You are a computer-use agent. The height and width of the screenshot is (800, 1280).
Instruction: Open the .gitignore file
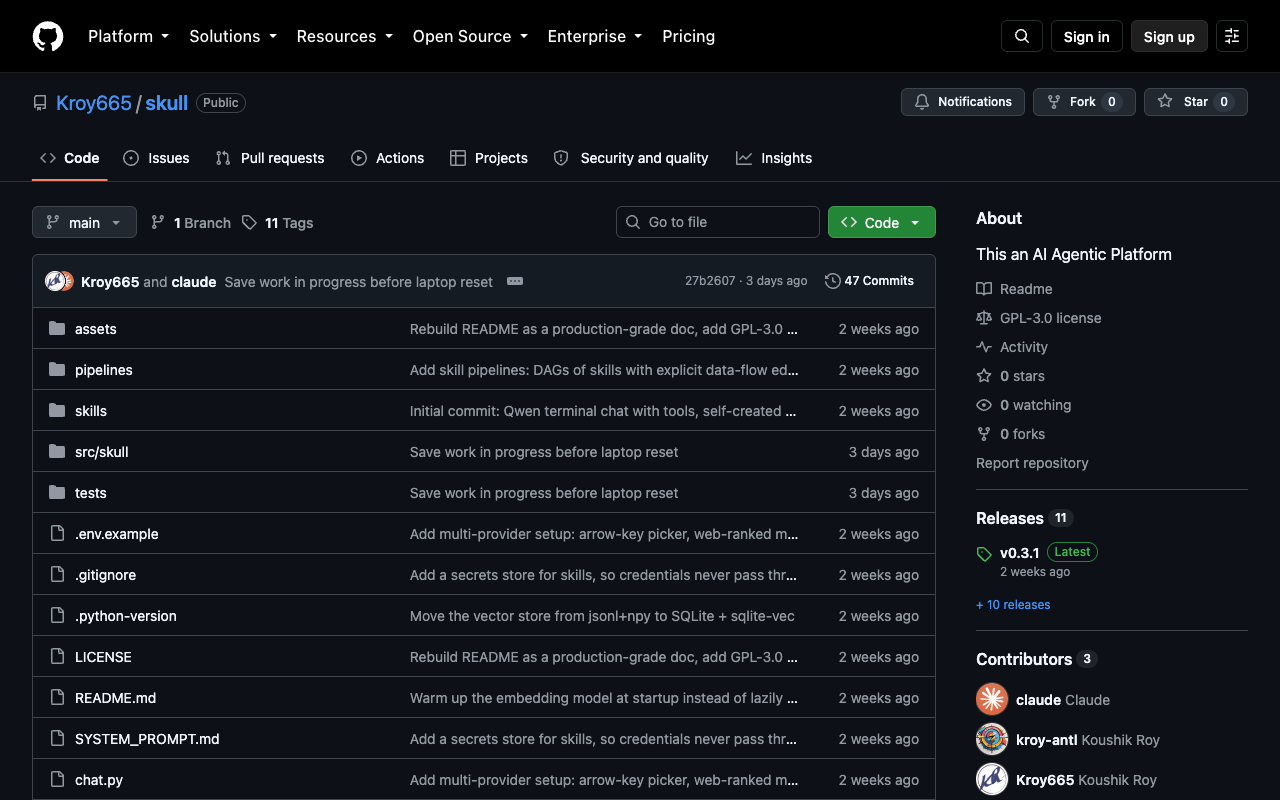pos(105,575)
